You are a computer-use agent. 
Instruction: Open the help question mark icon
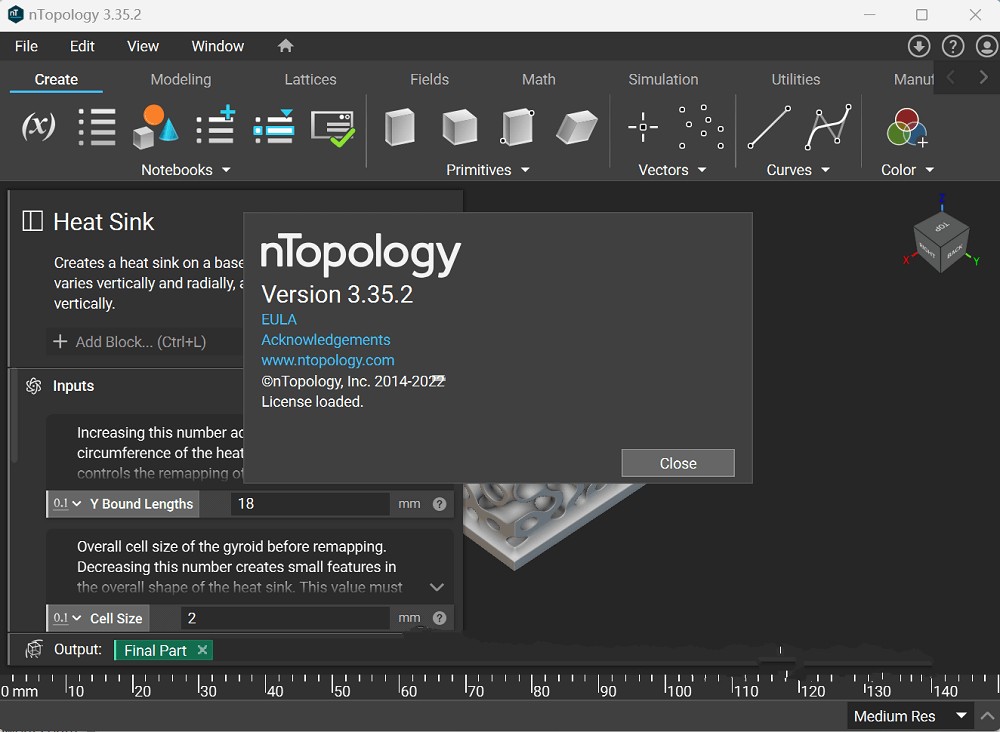point(953,46)
